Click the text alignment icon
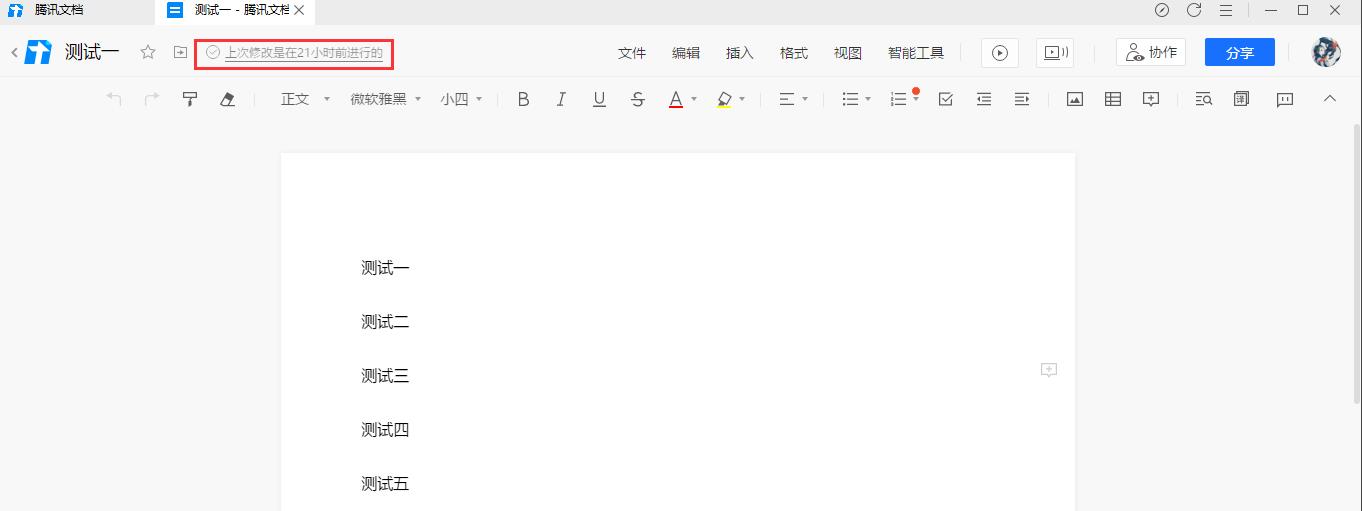 (787, 99)
